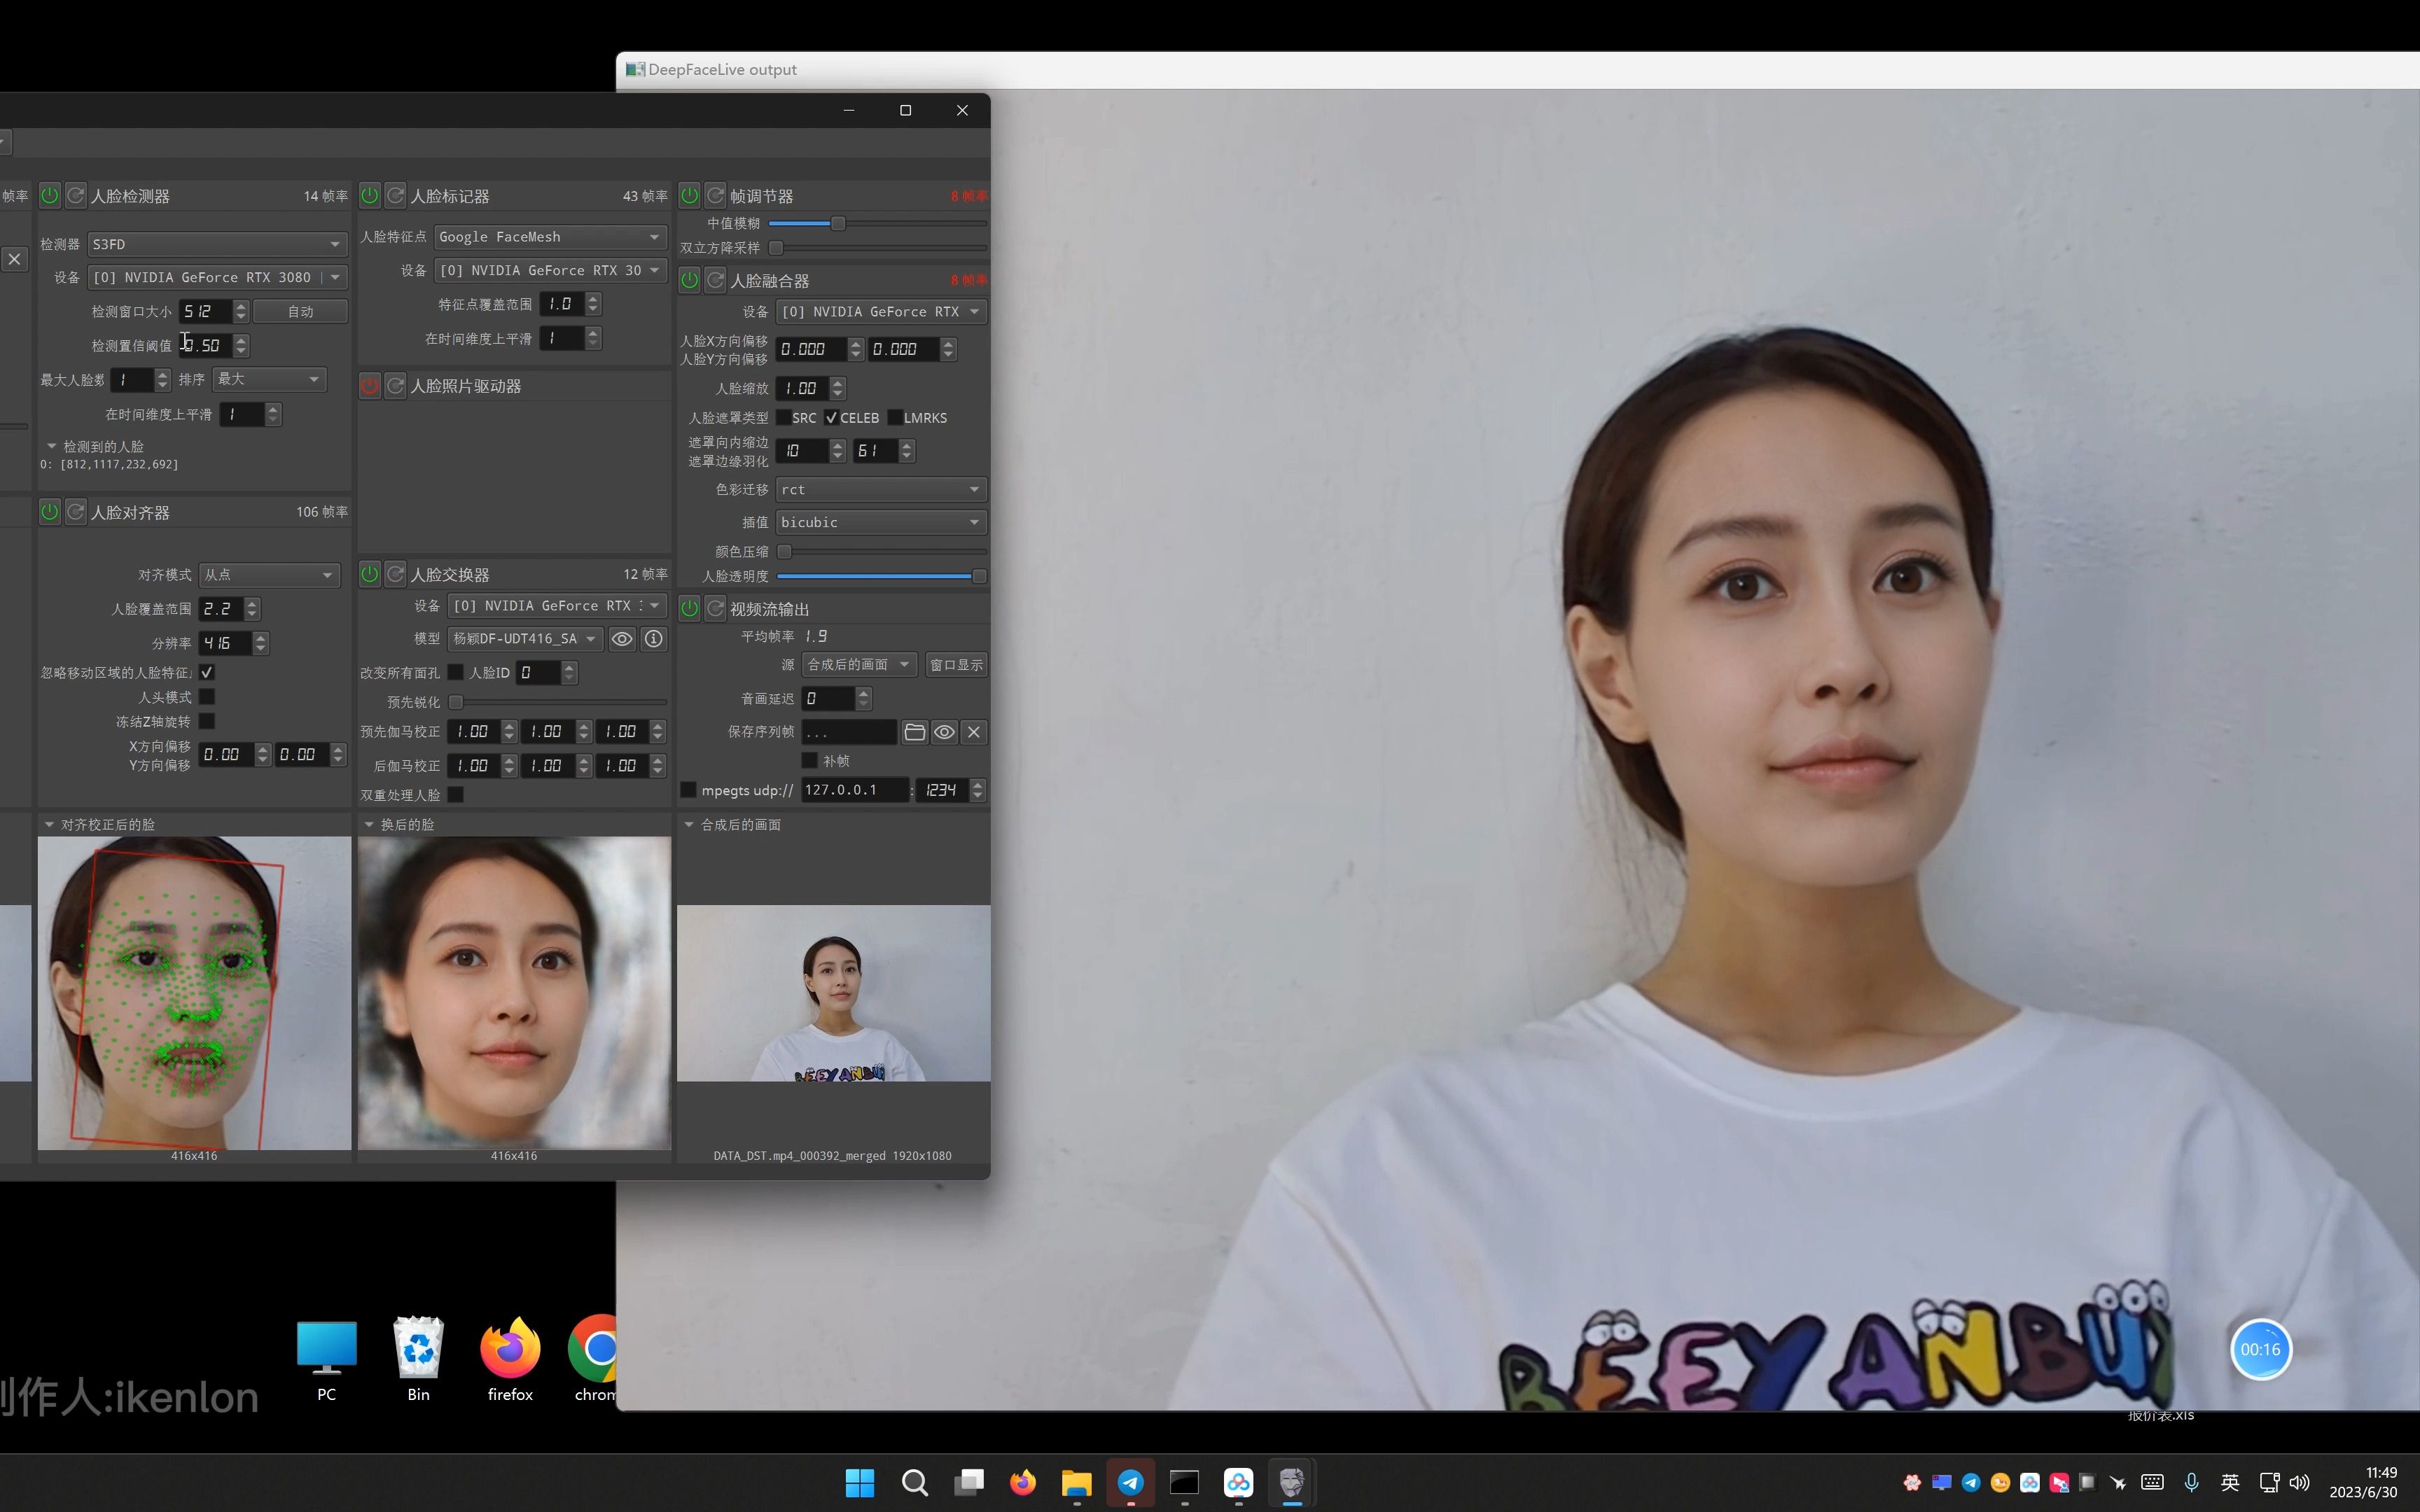Enable SRC mask type checkbox
Viewport: 2420px width, 1512px height.
tap(784, 418)
